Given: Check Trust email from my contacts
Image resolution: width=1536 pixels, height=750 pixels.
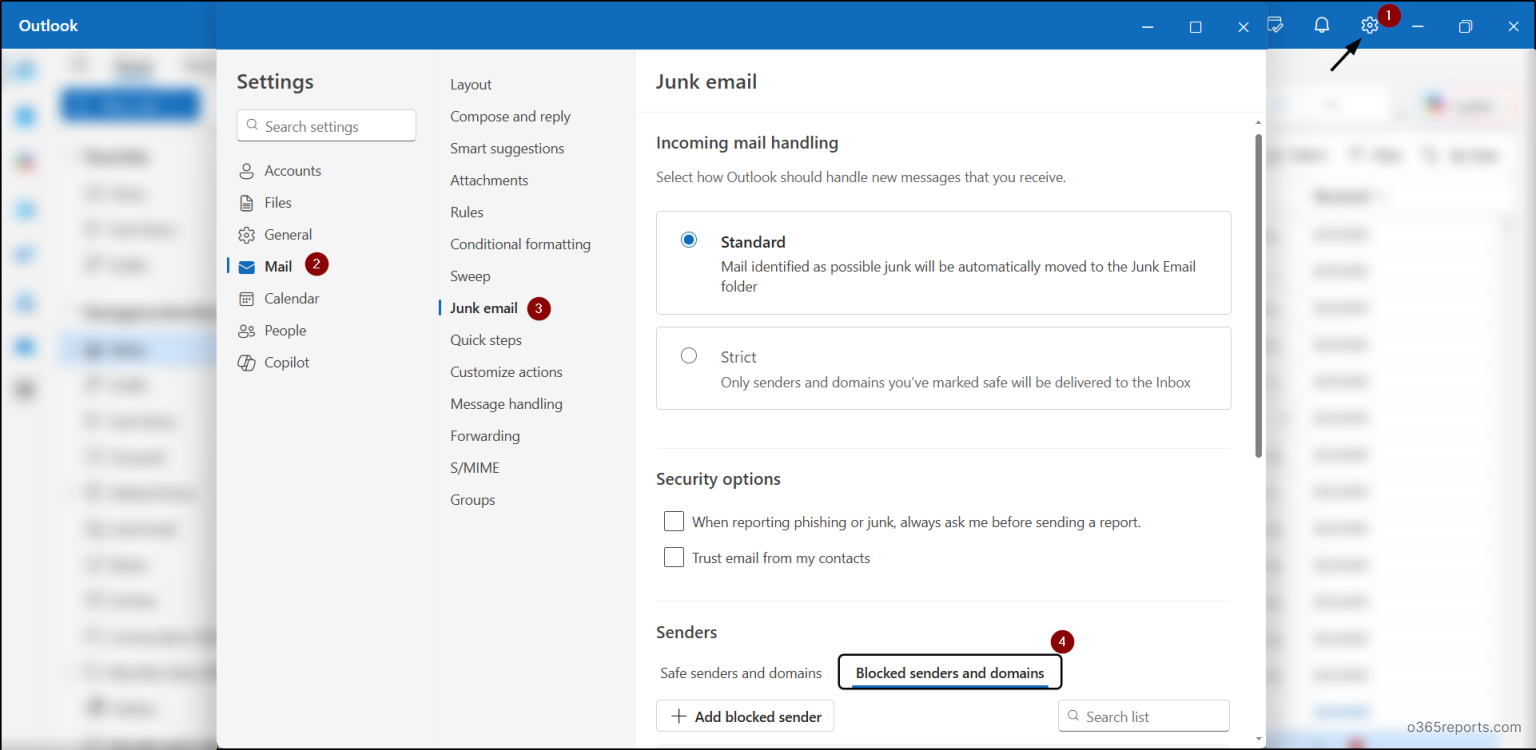Looking at the screenshot, I should pos(674,558).
